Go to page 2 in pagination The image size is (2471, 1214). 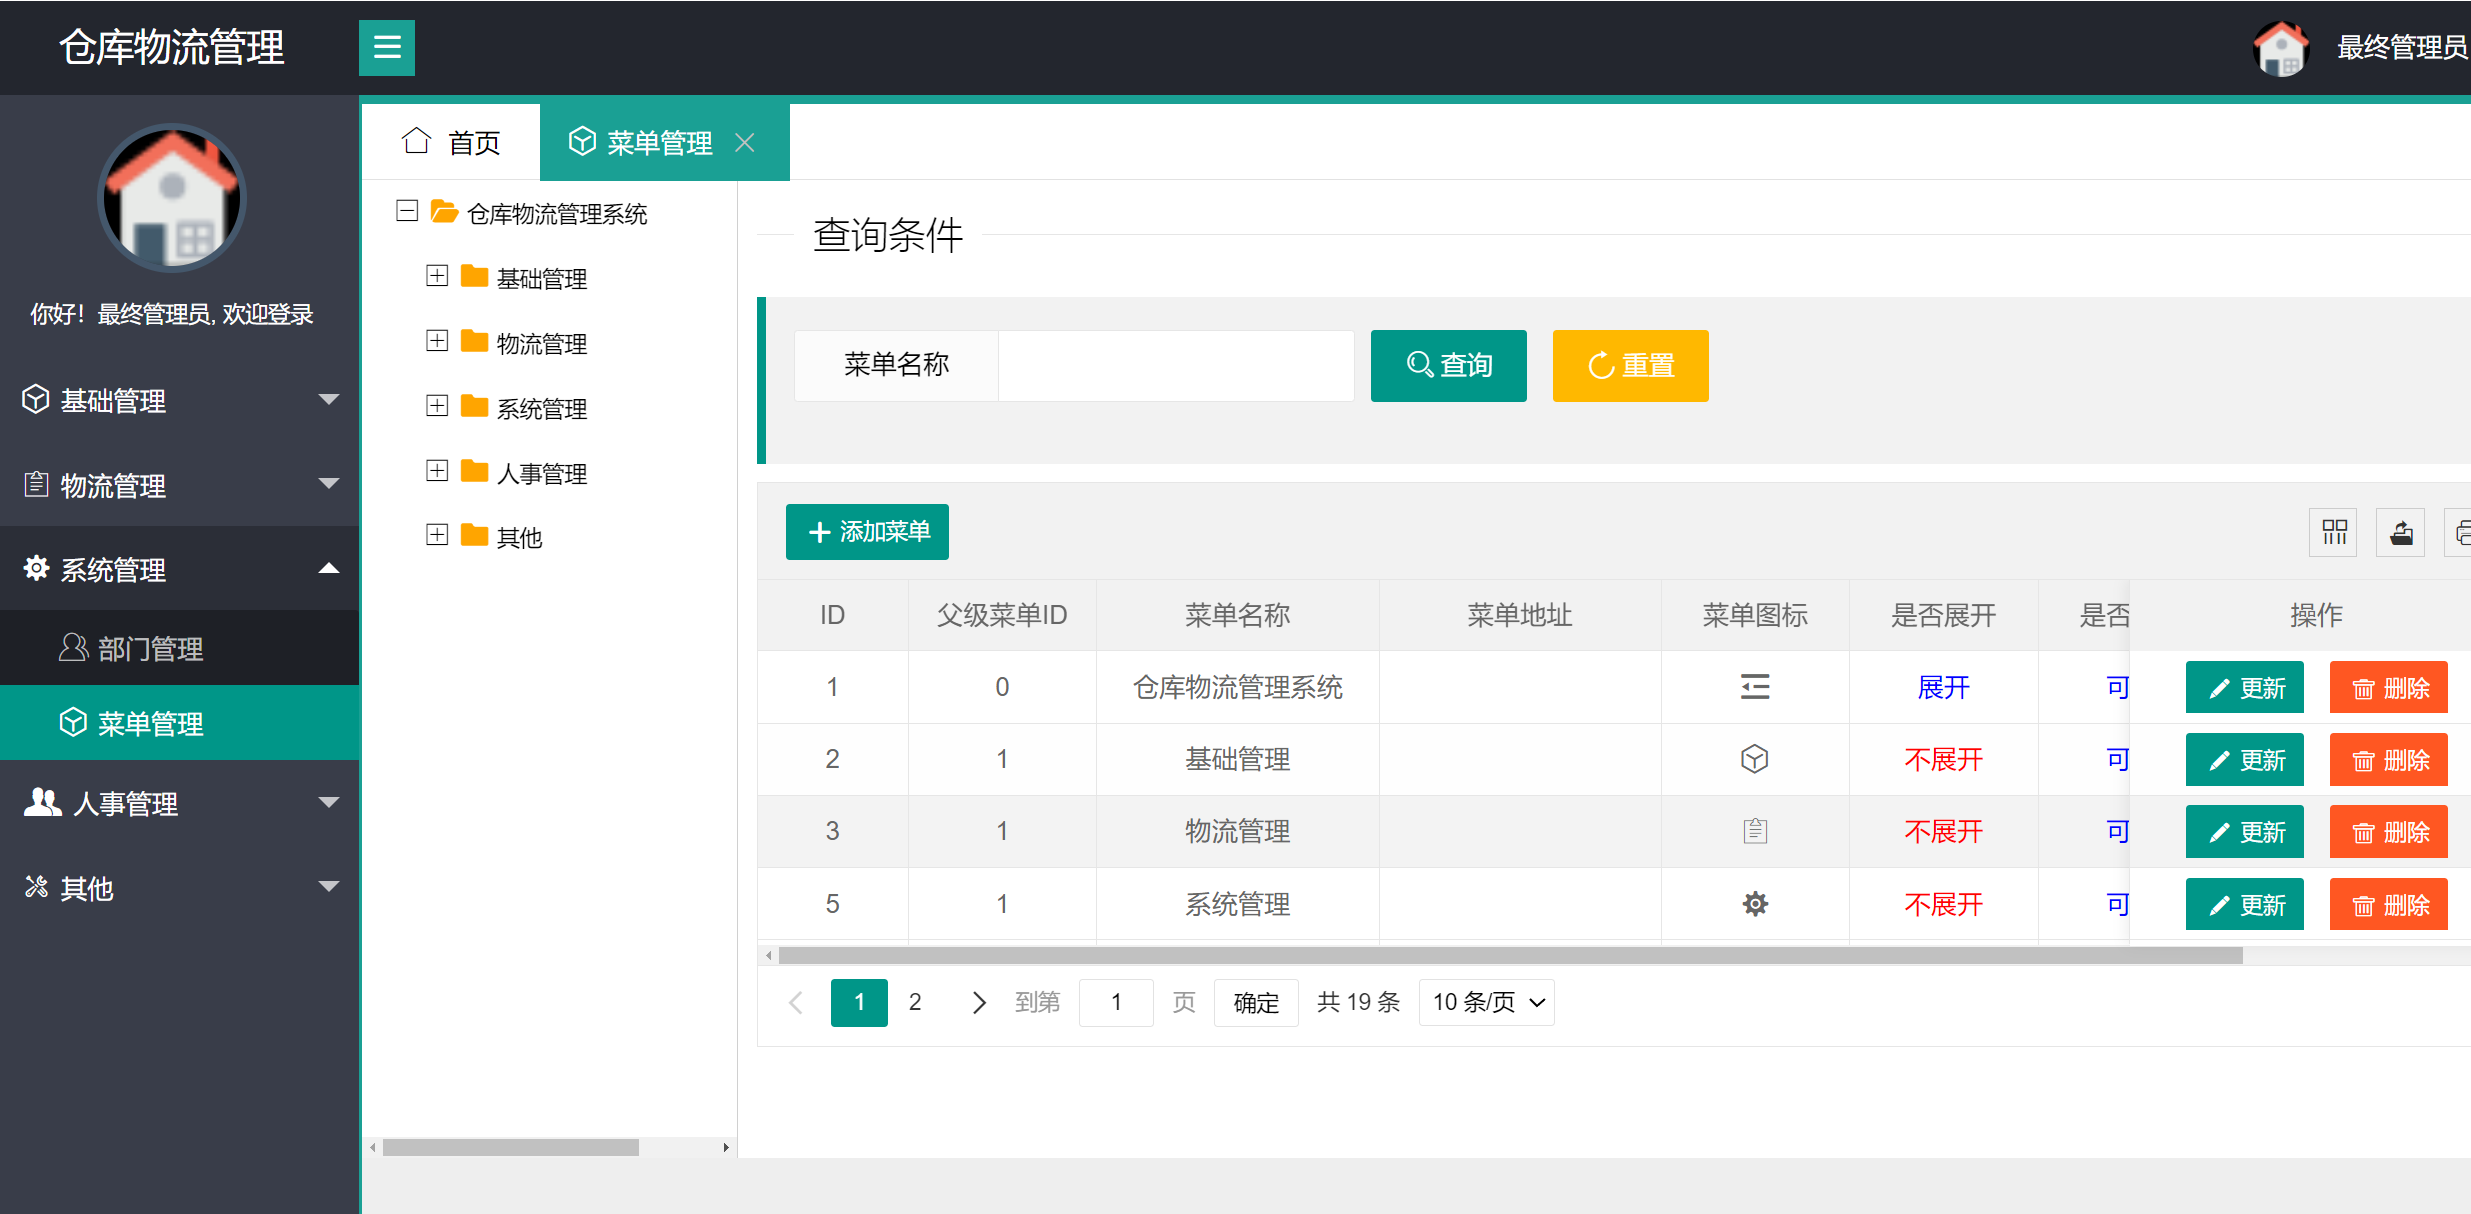914,1002
